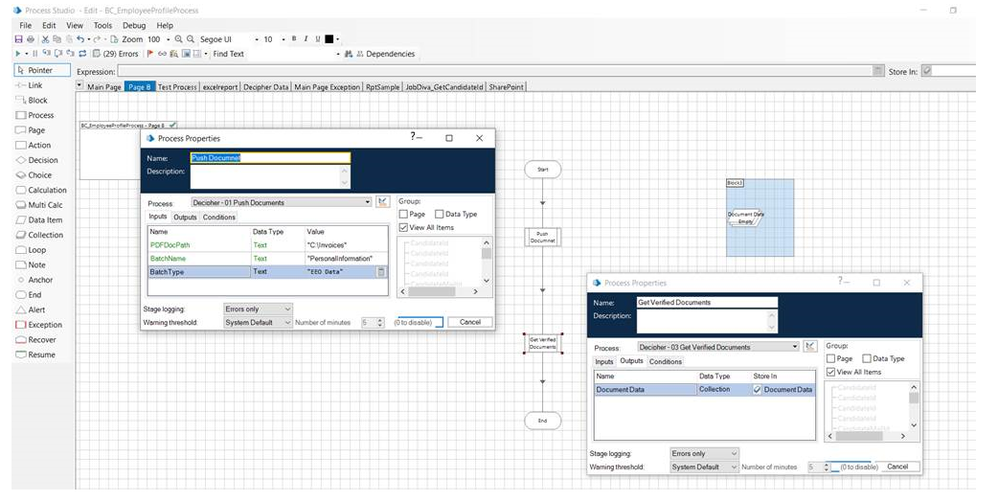The image size is (998, 504).
Task: Enable Page group checkbox in Push Document dialog
Action: point(403,214)
